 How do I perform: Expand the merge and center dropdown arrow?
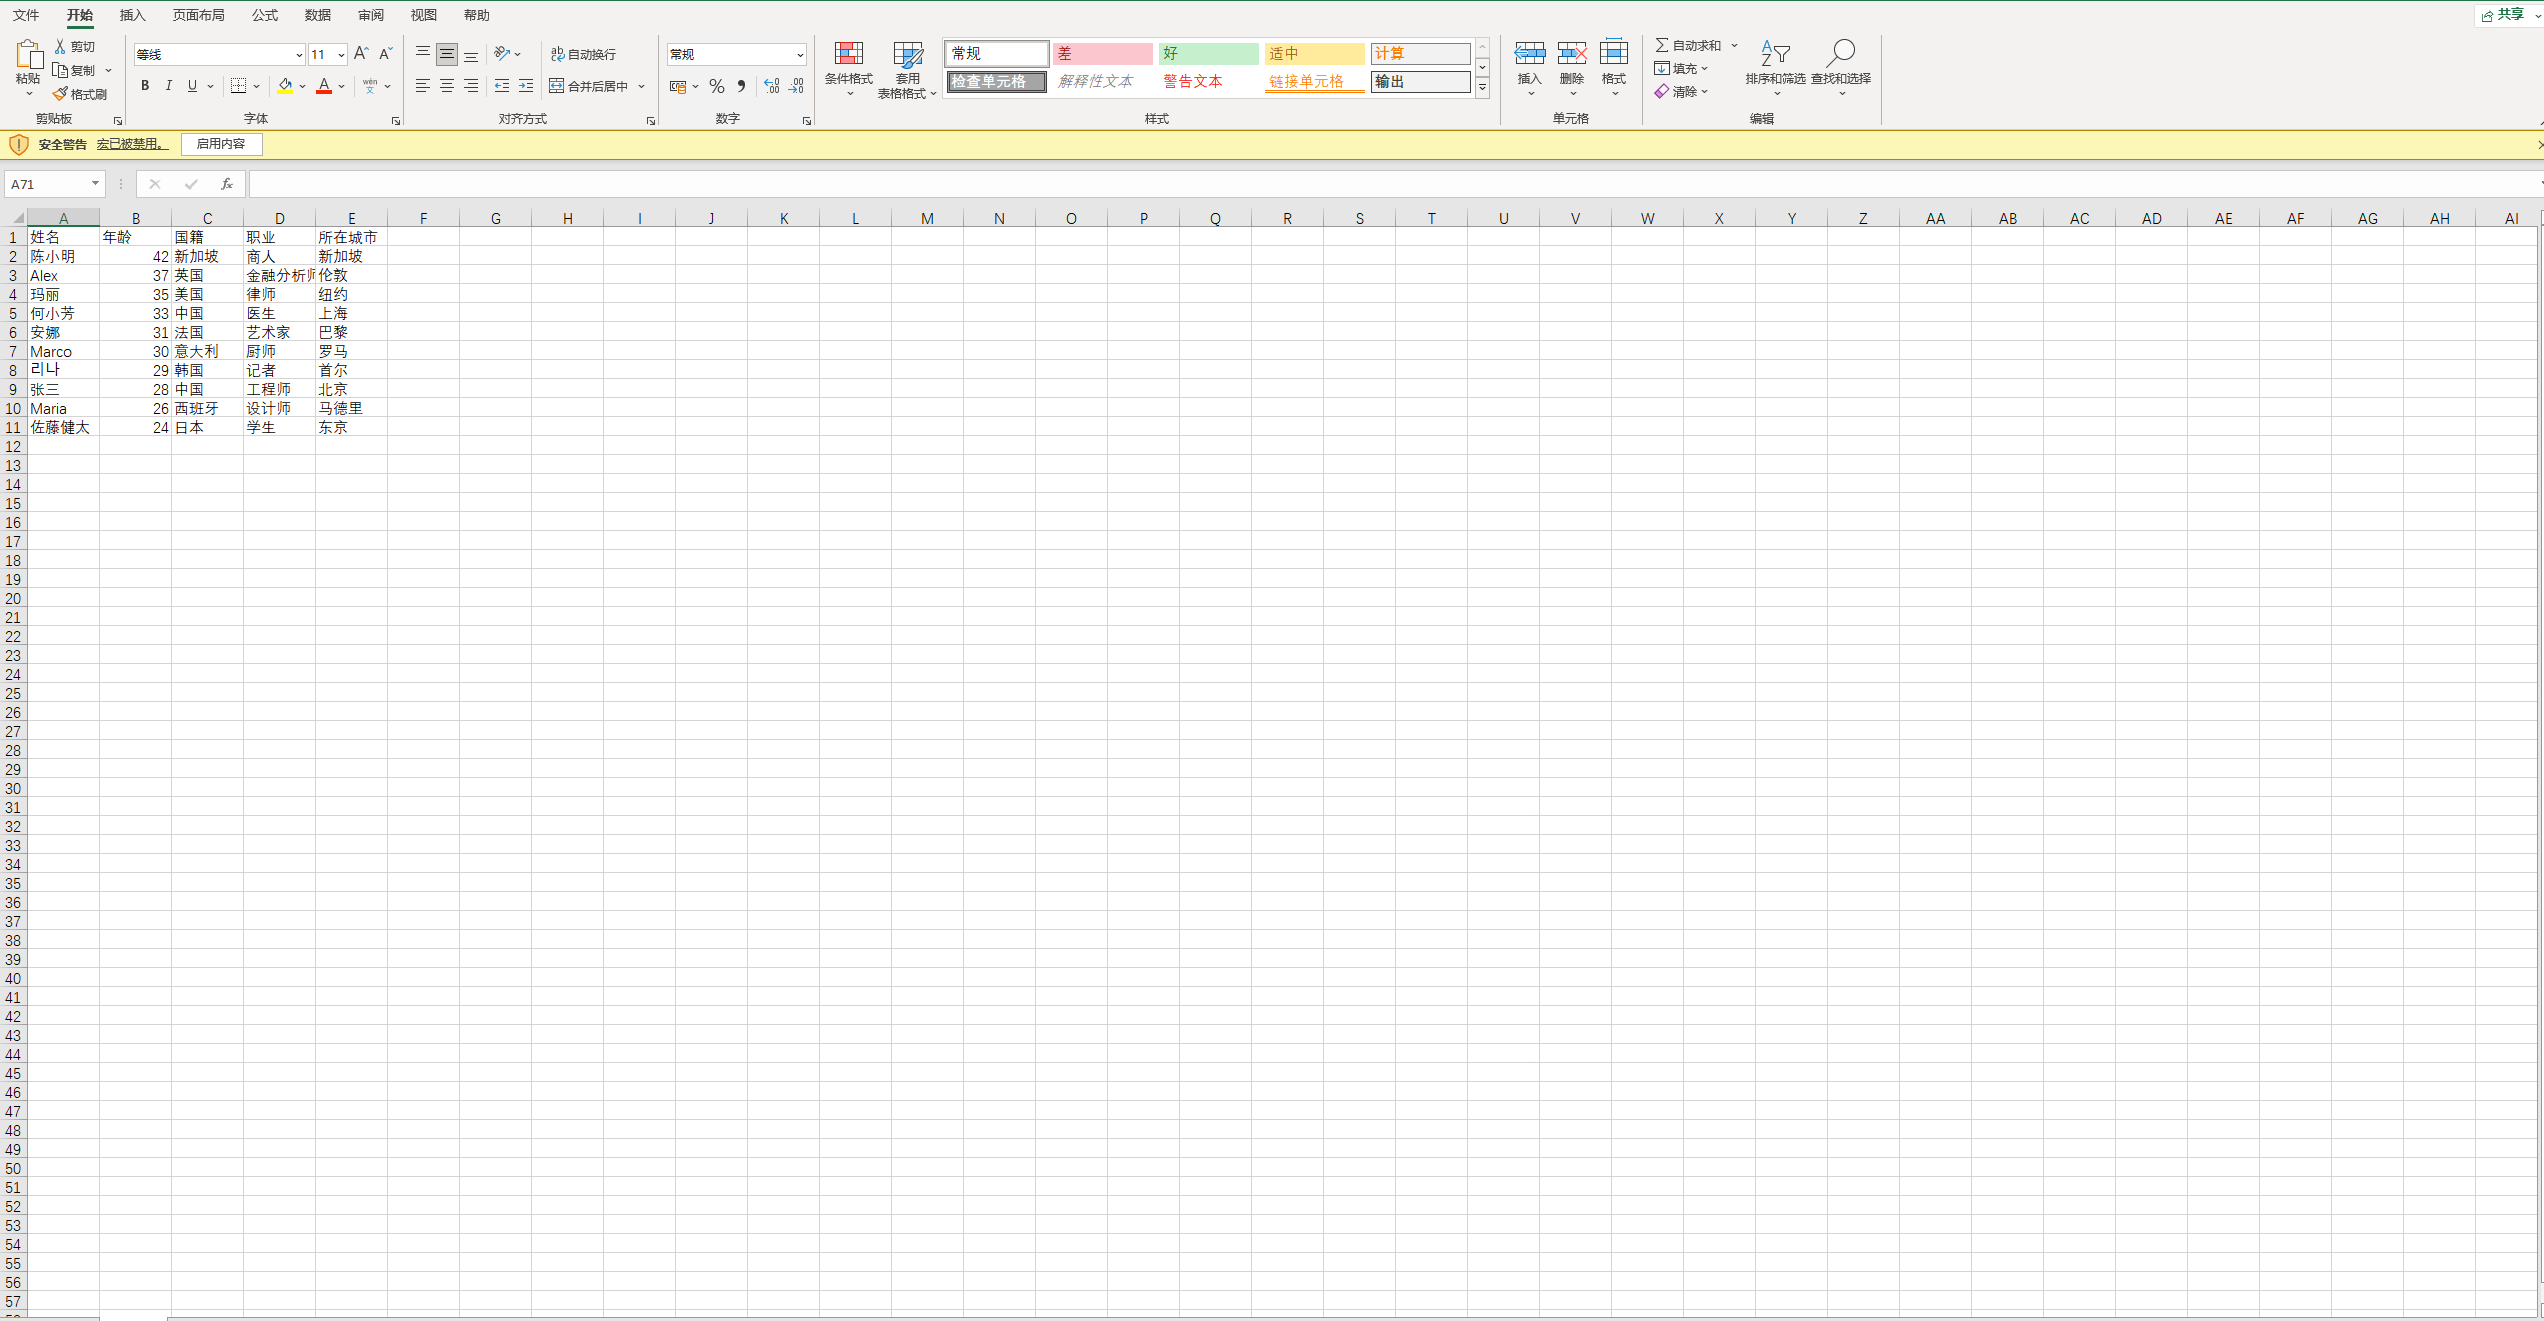point(641,87)
